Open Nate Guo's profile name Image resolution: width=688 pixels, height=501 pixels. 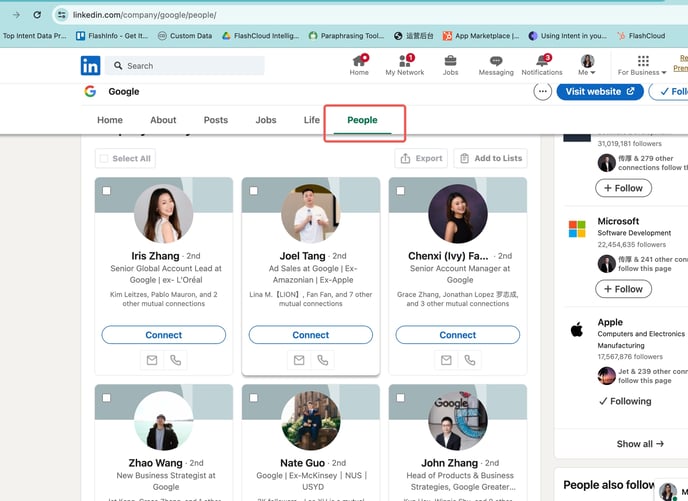302,463
